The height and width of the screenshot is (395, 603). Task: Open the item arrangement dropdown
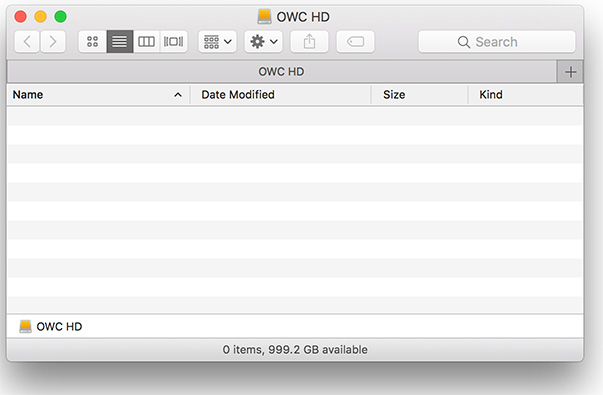(x=217, y=42)
